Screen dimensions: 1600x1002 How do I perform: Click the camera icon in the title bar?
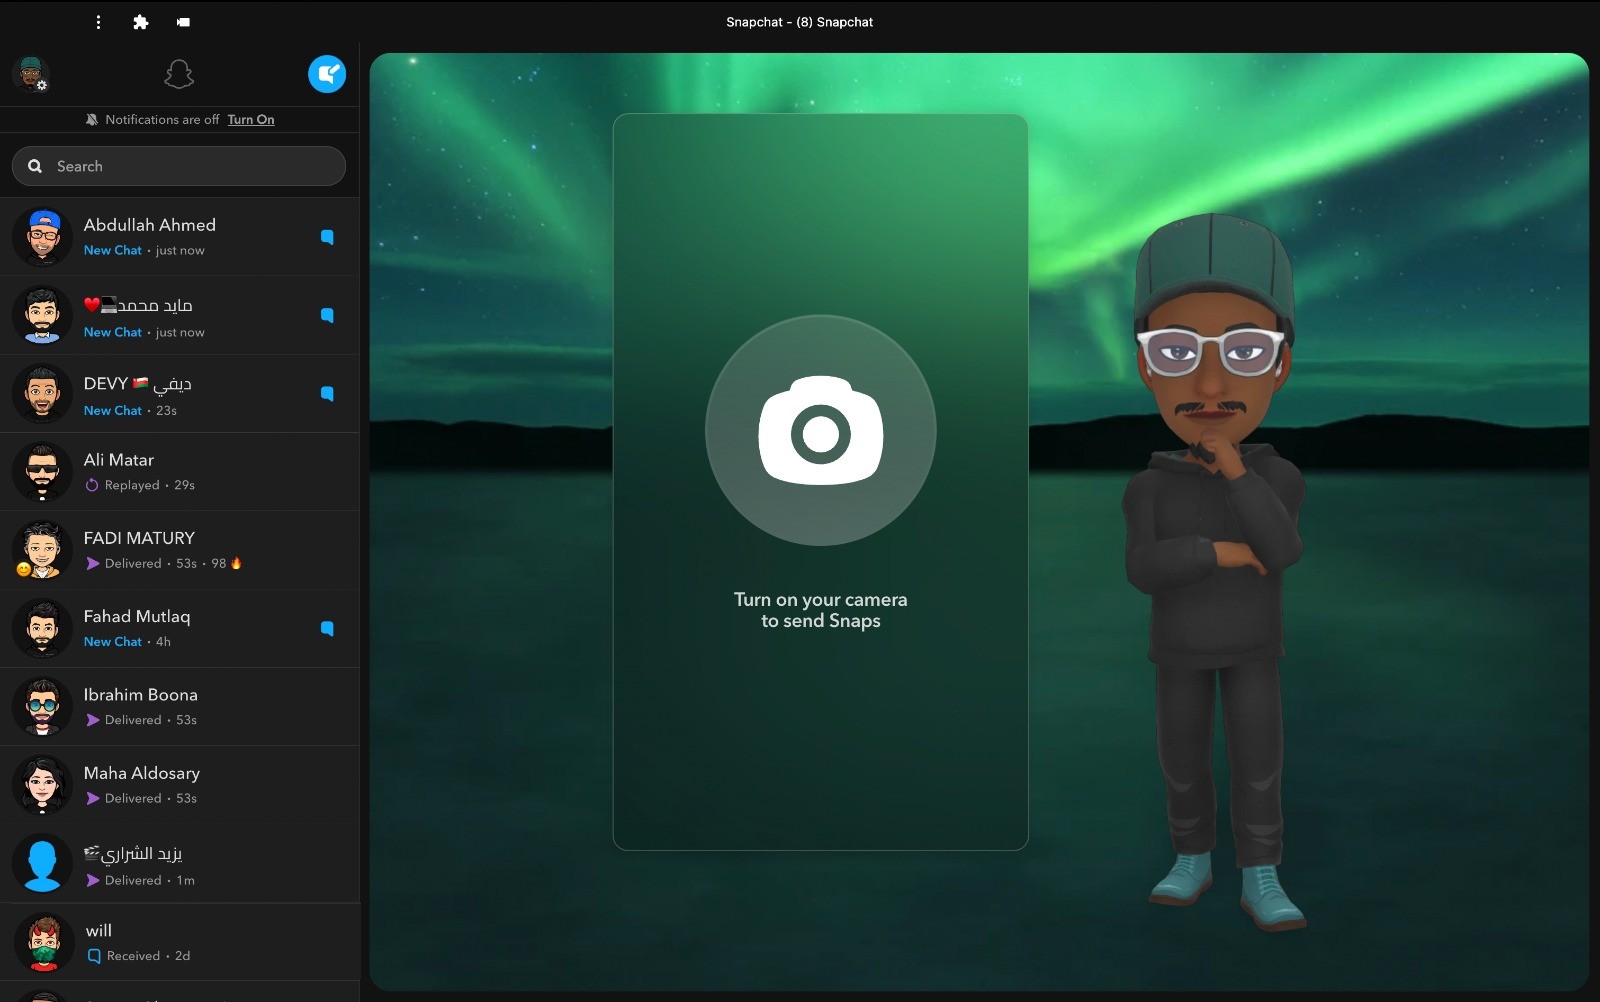[183, 22]
